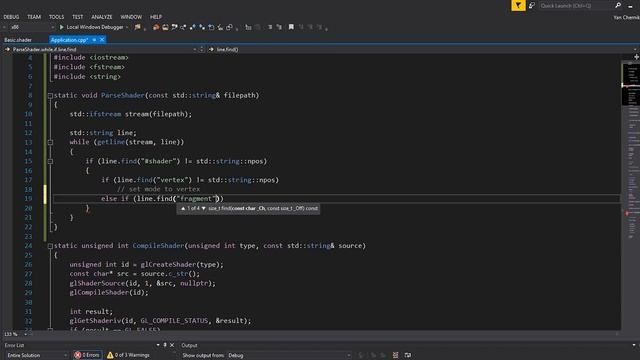Open the TOOLS menu

coord(56,17)
